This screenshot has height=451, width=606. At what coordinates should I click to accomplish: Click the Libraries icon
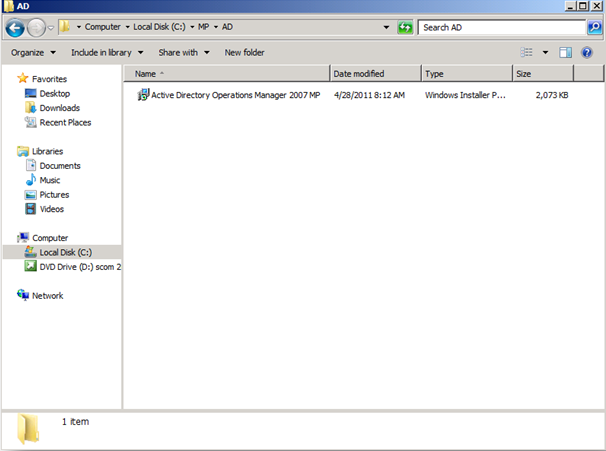23,151
